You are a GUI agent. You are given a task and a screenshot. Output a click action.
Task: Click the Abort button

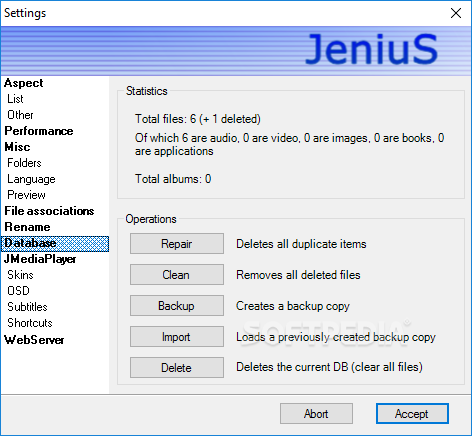click(316, 414)
